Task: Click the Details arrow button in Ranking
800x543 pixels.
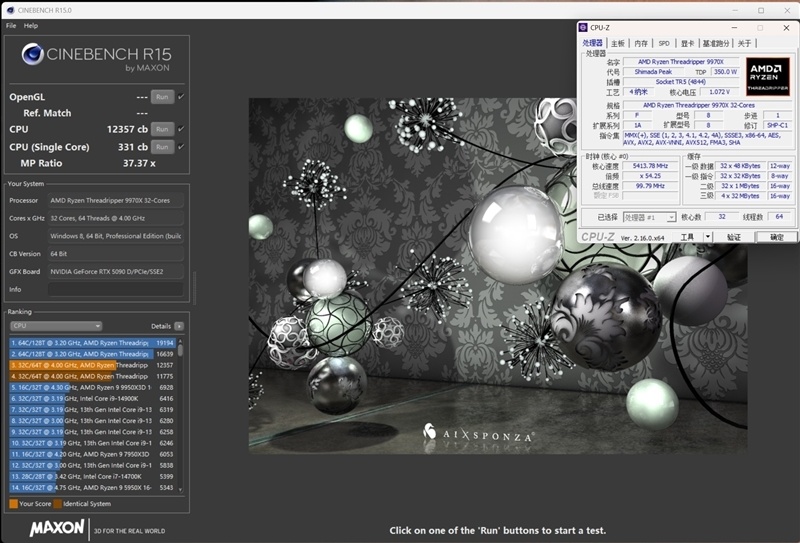Action: [x=179, y=326]
